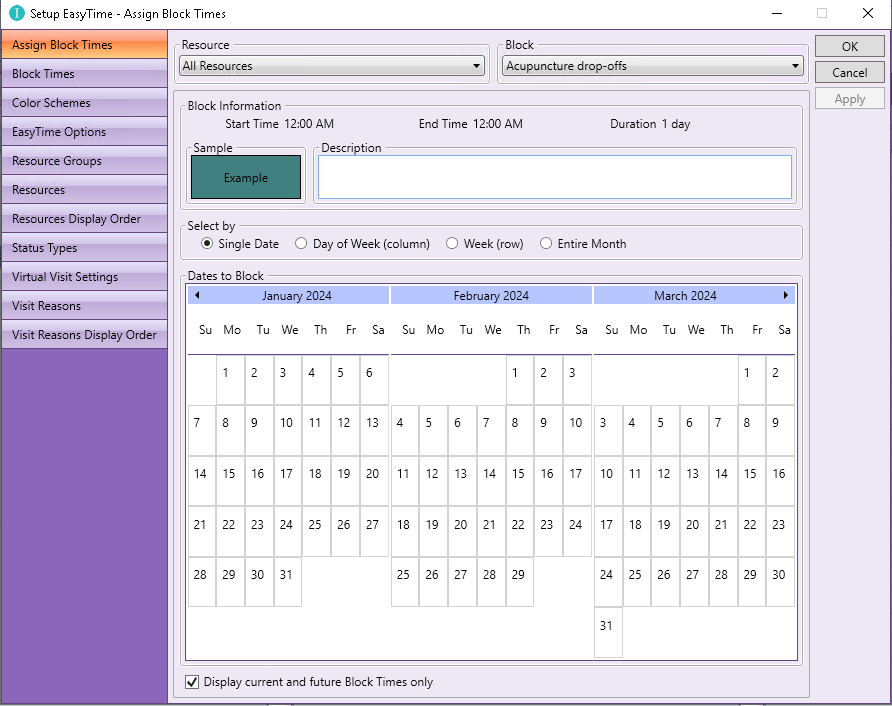
Task: Uncheck Display current and future Block Times only
Action: coord(193,682)
